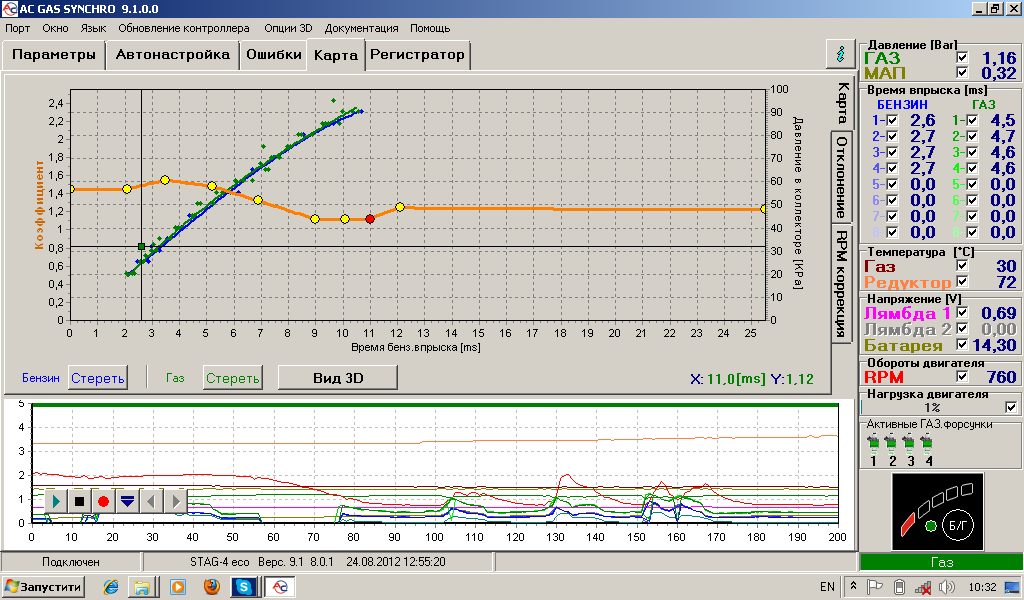1024x600 pixels.
Task: Select the red multiplier point at 11 ms
Action: (370, 219)
